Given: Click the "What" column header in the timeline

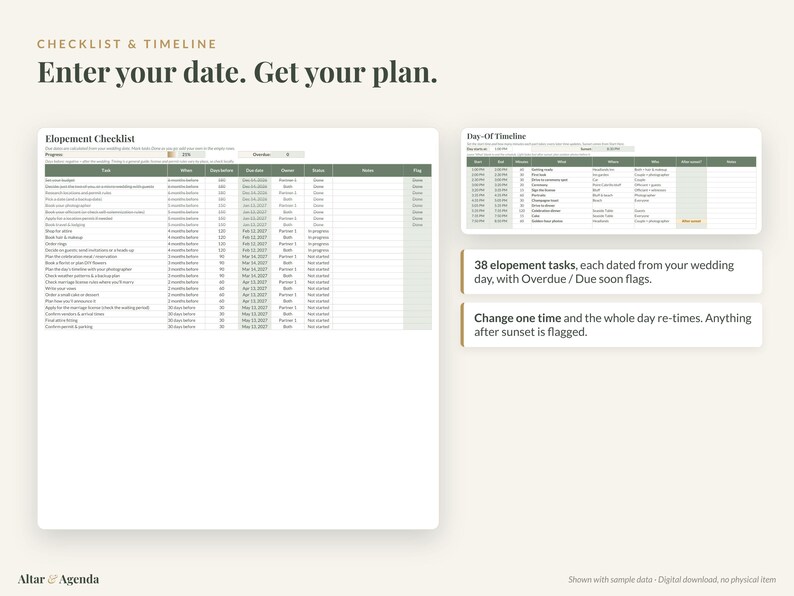Looking at the screenshot, I should tap(562, 162).
